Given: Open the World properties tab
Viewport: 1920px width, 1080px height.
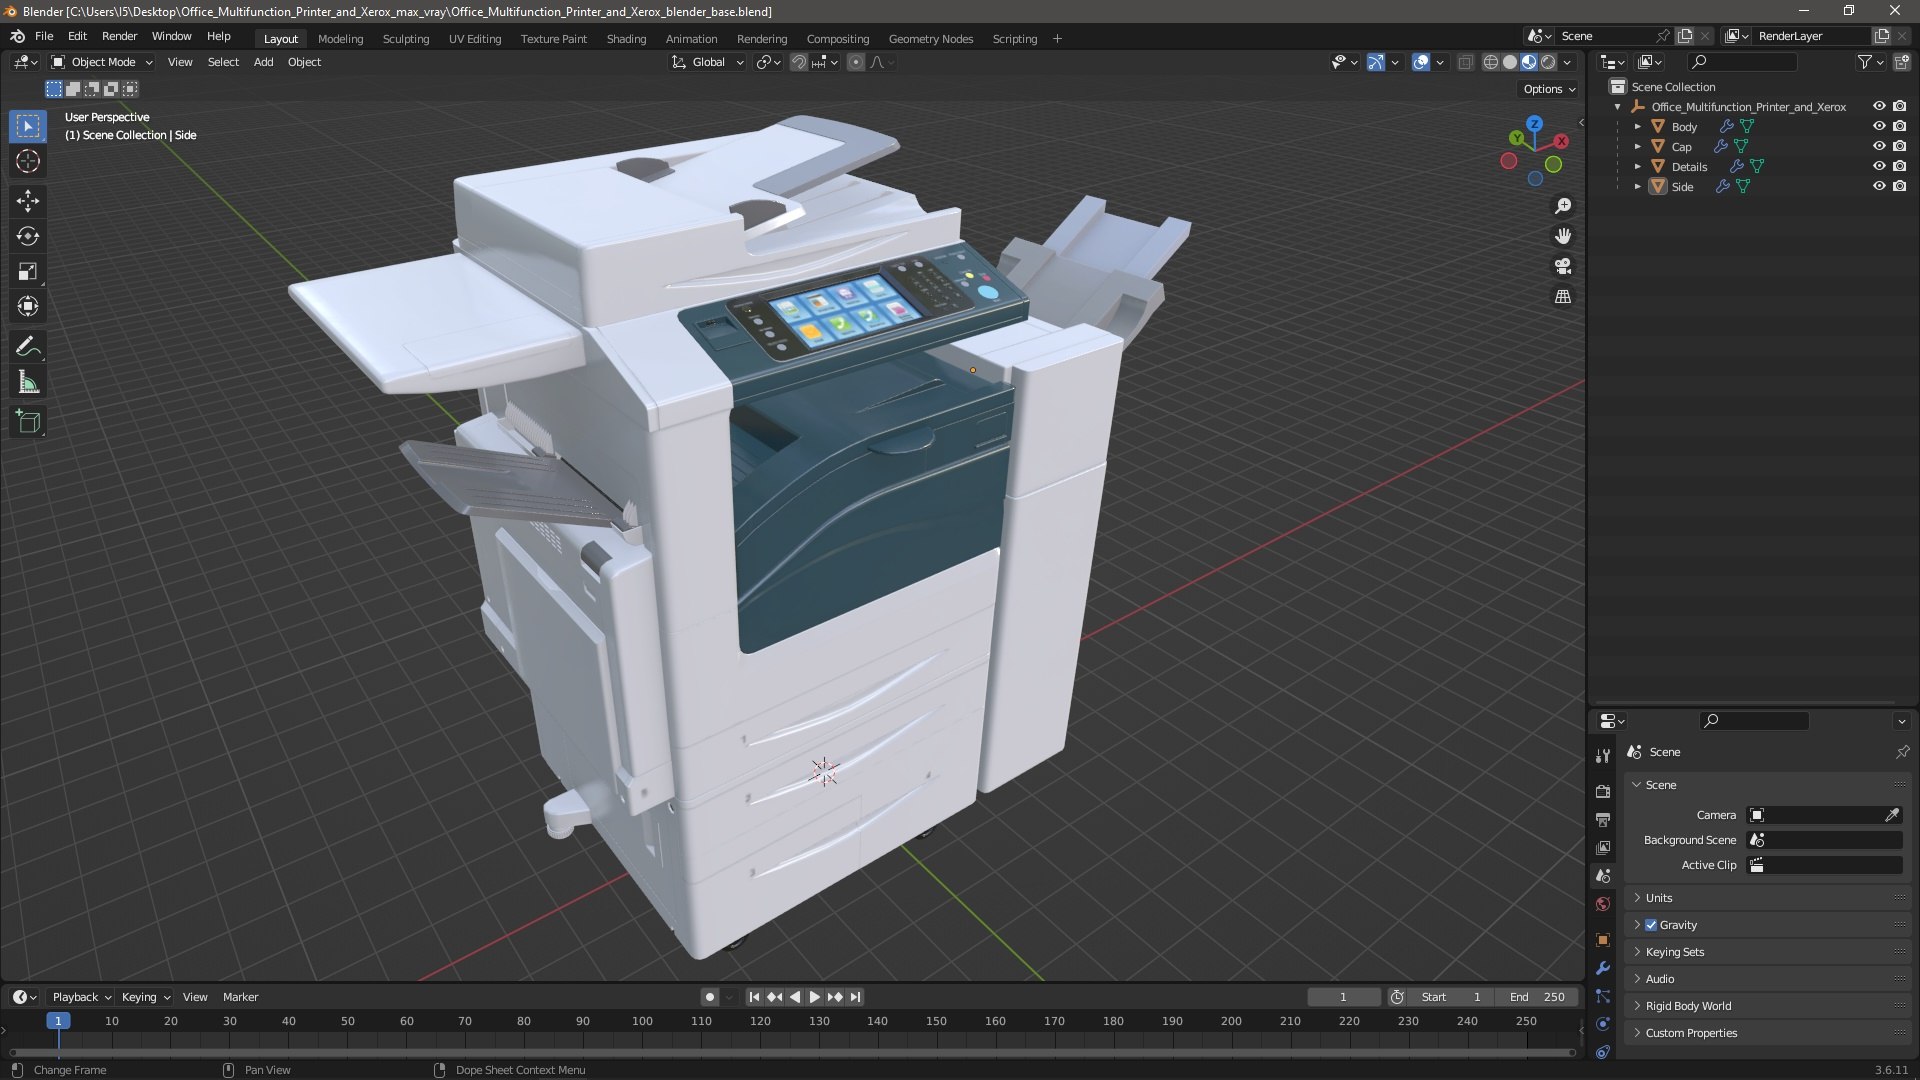Looking at the screenshot, I should click(1603, 904).
